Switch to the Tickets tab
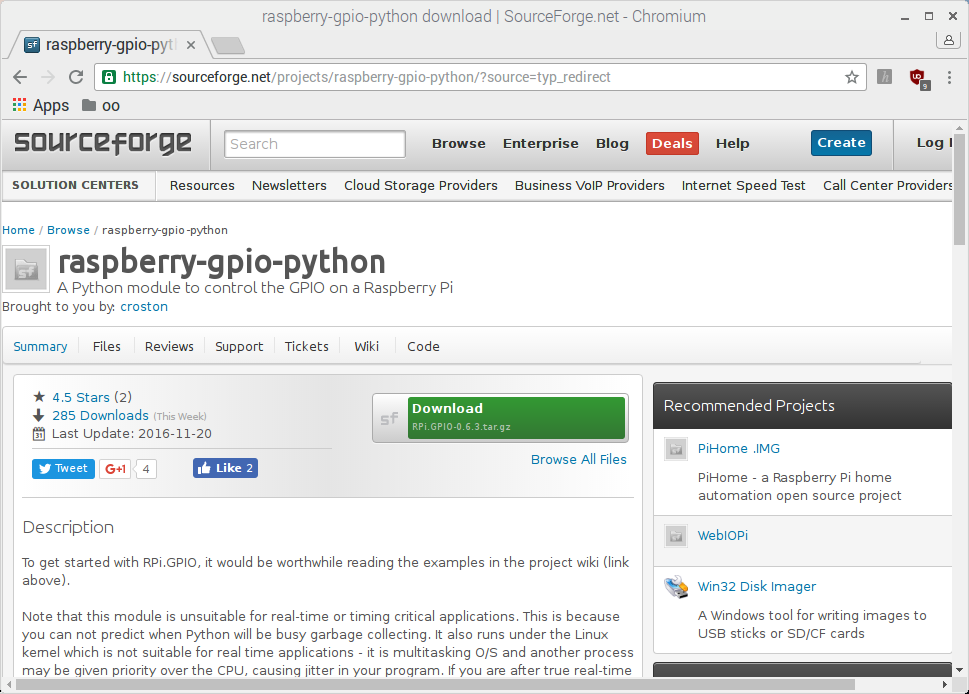Screen dimensions: 969x694 click(307, 347)
